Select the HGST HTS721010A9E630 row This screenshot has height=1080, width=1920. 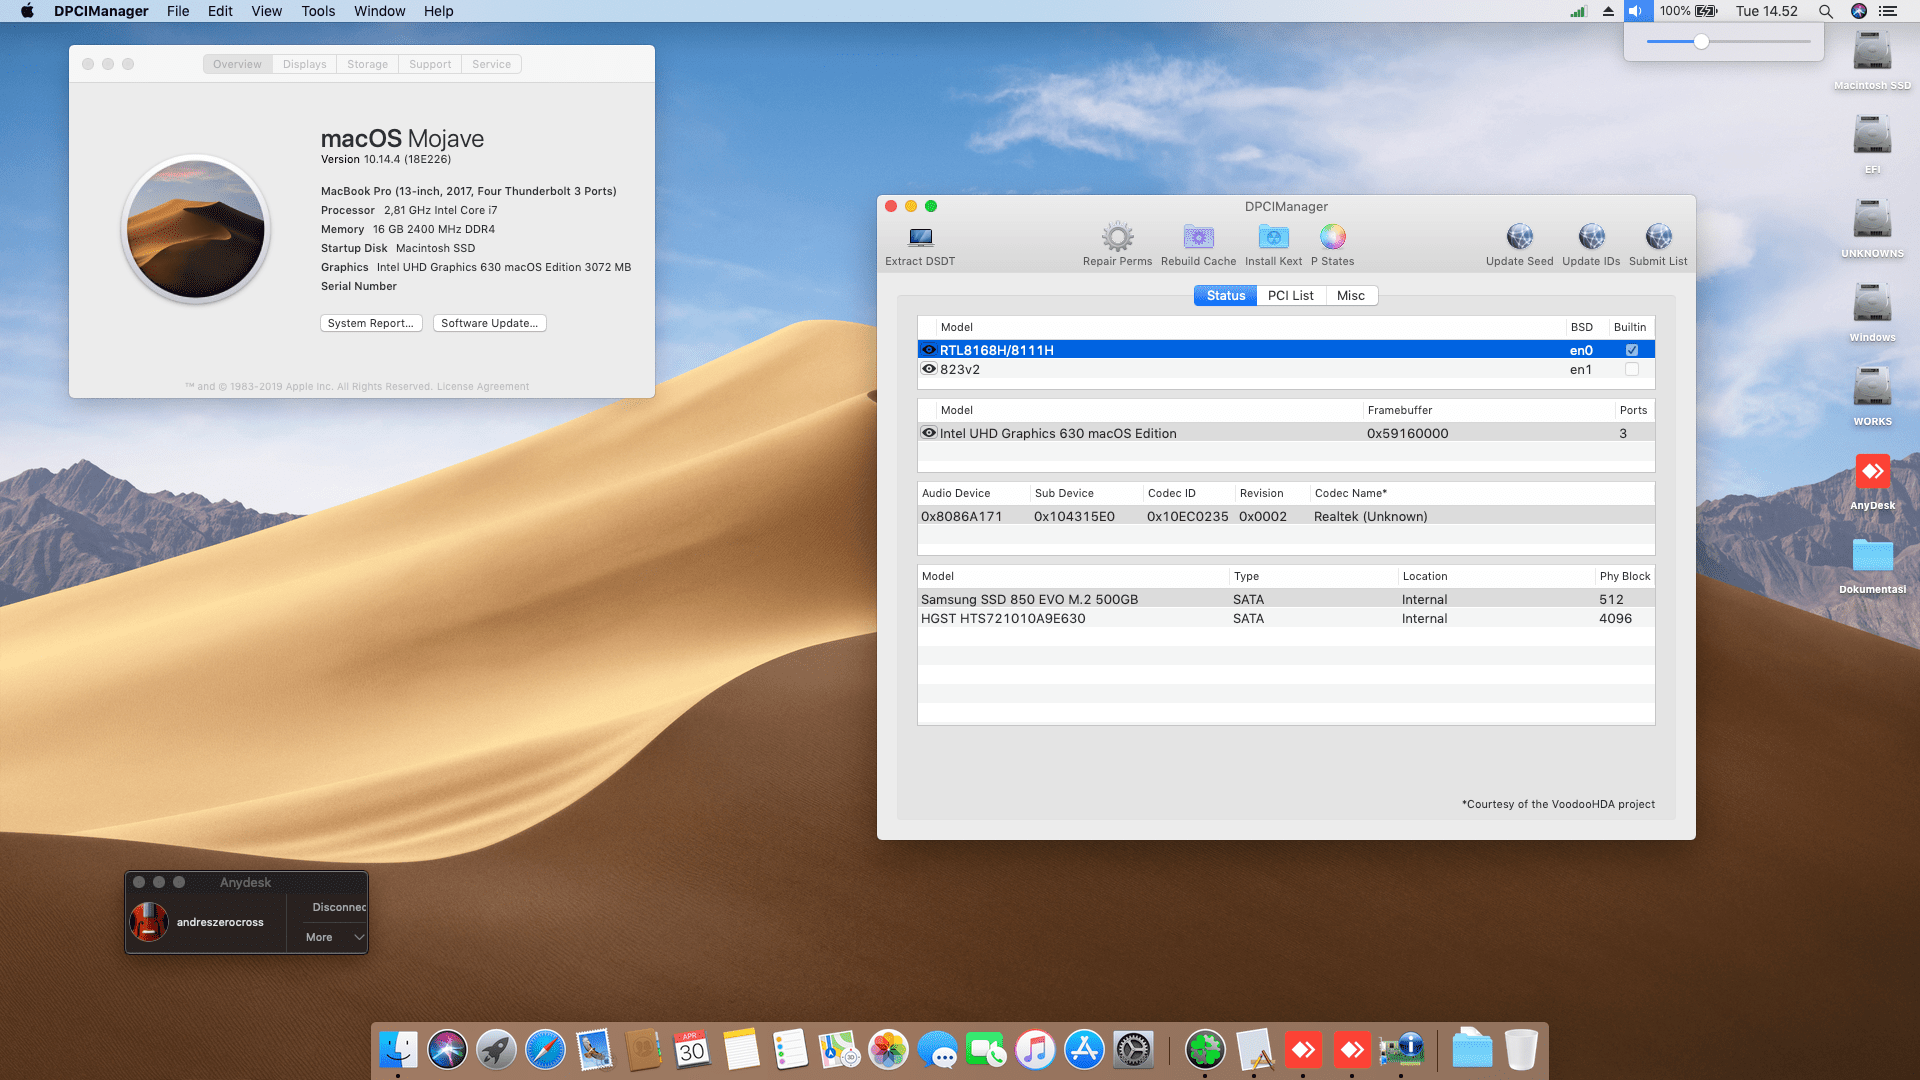point(1286,618)
